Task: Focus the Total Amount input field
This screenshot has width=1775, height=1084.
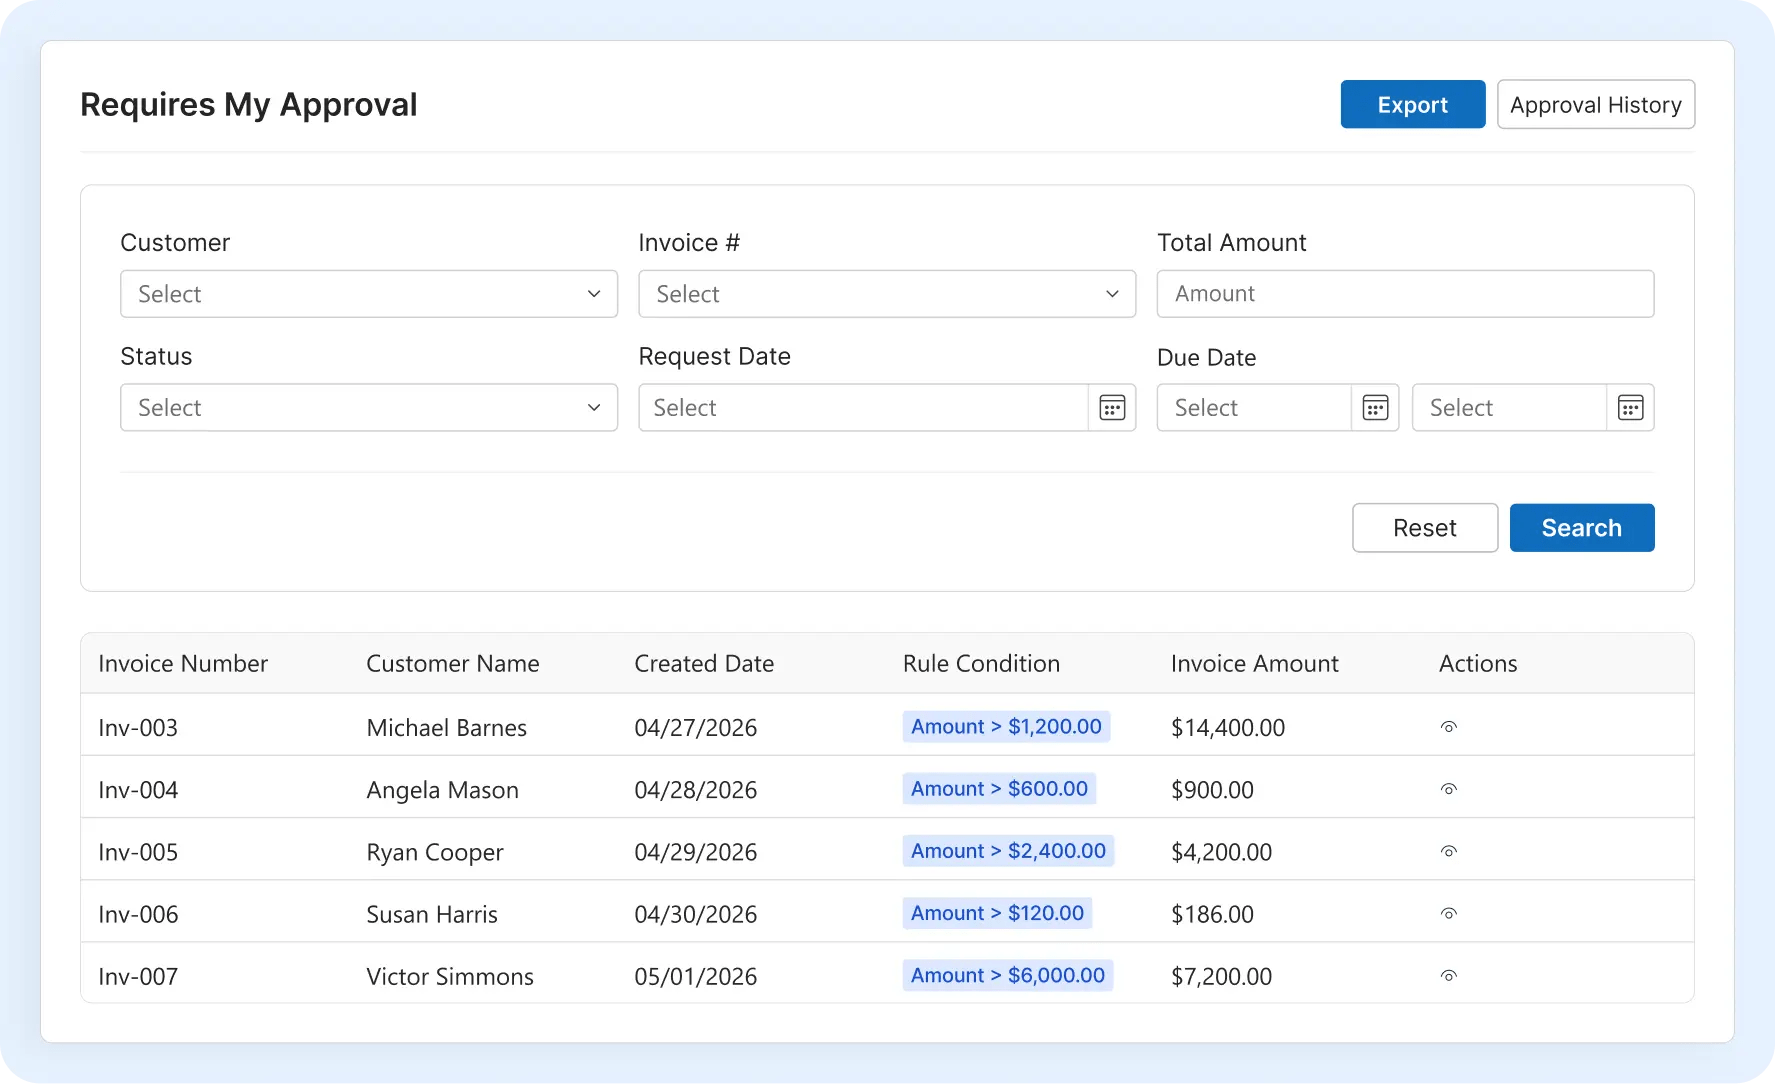Action: point(1405,294)
